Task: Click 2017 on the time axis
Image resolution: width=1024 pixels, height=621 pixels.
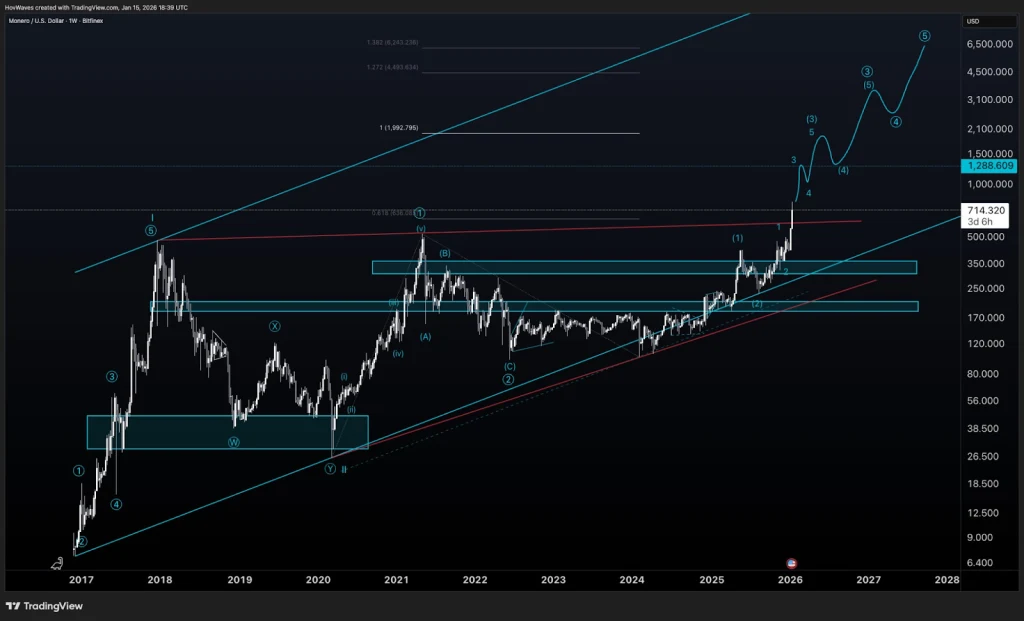Action: point(81,580)
